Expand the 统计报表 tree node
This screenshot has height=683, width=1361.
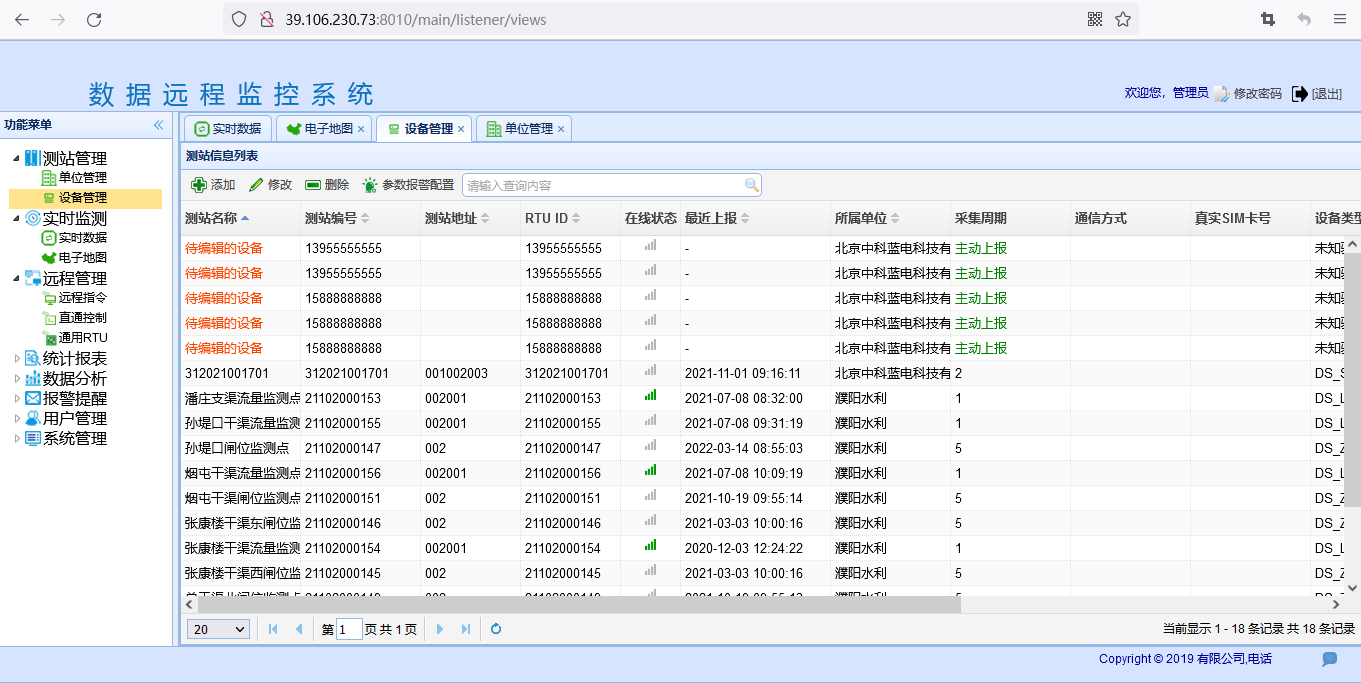16,358
